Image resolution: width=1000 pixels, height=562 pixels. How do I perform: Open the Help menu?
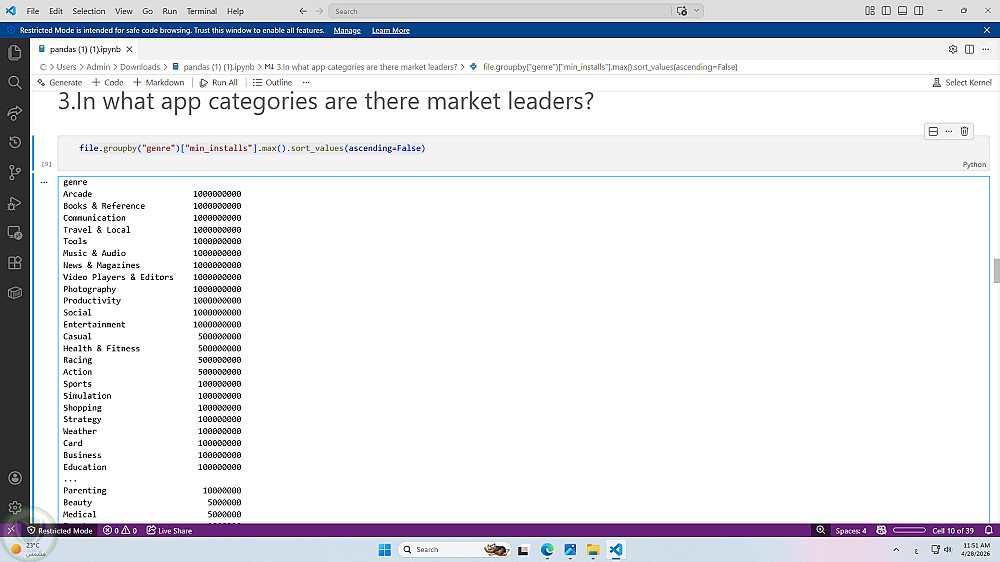pos(235,11)
